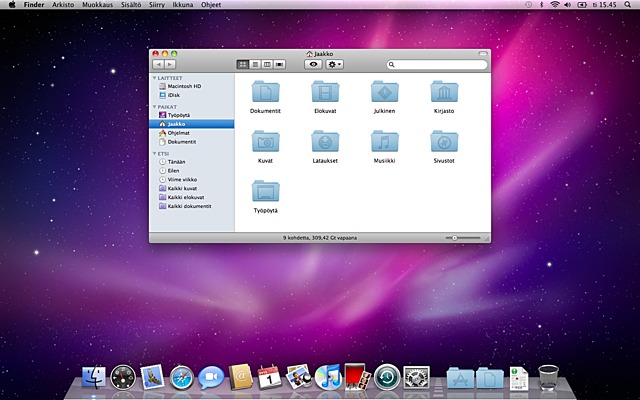Select the Tänään search in sidebar
Viewport: 640px width, 400px height.
[192, 162]
